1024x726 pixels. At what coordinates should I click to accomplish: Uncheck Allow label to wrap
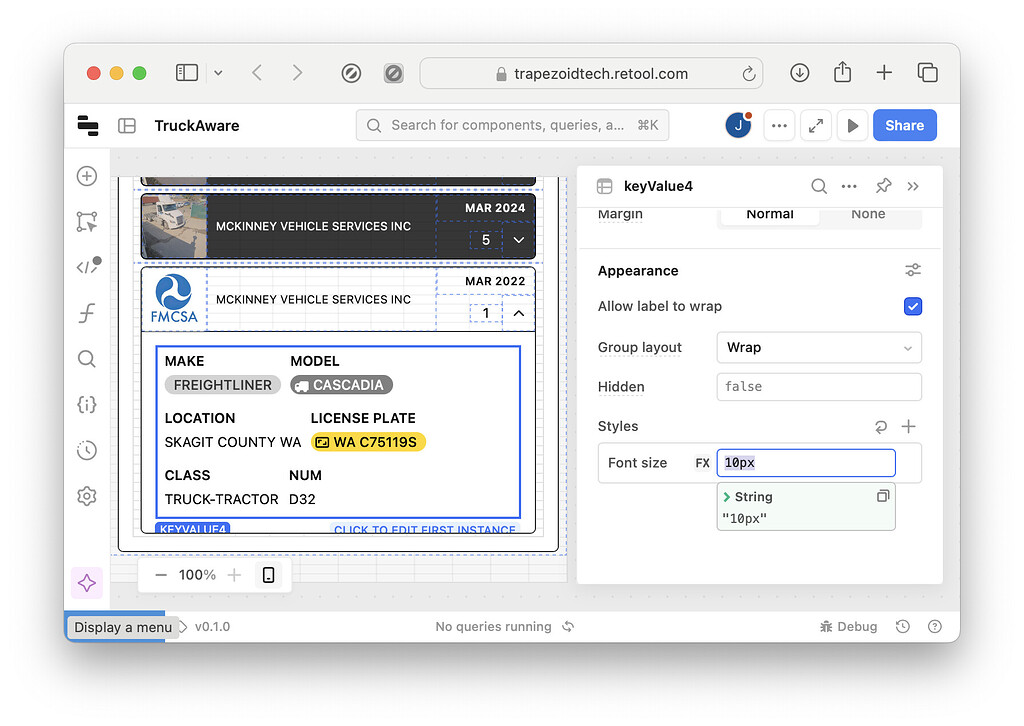[913, 306]
